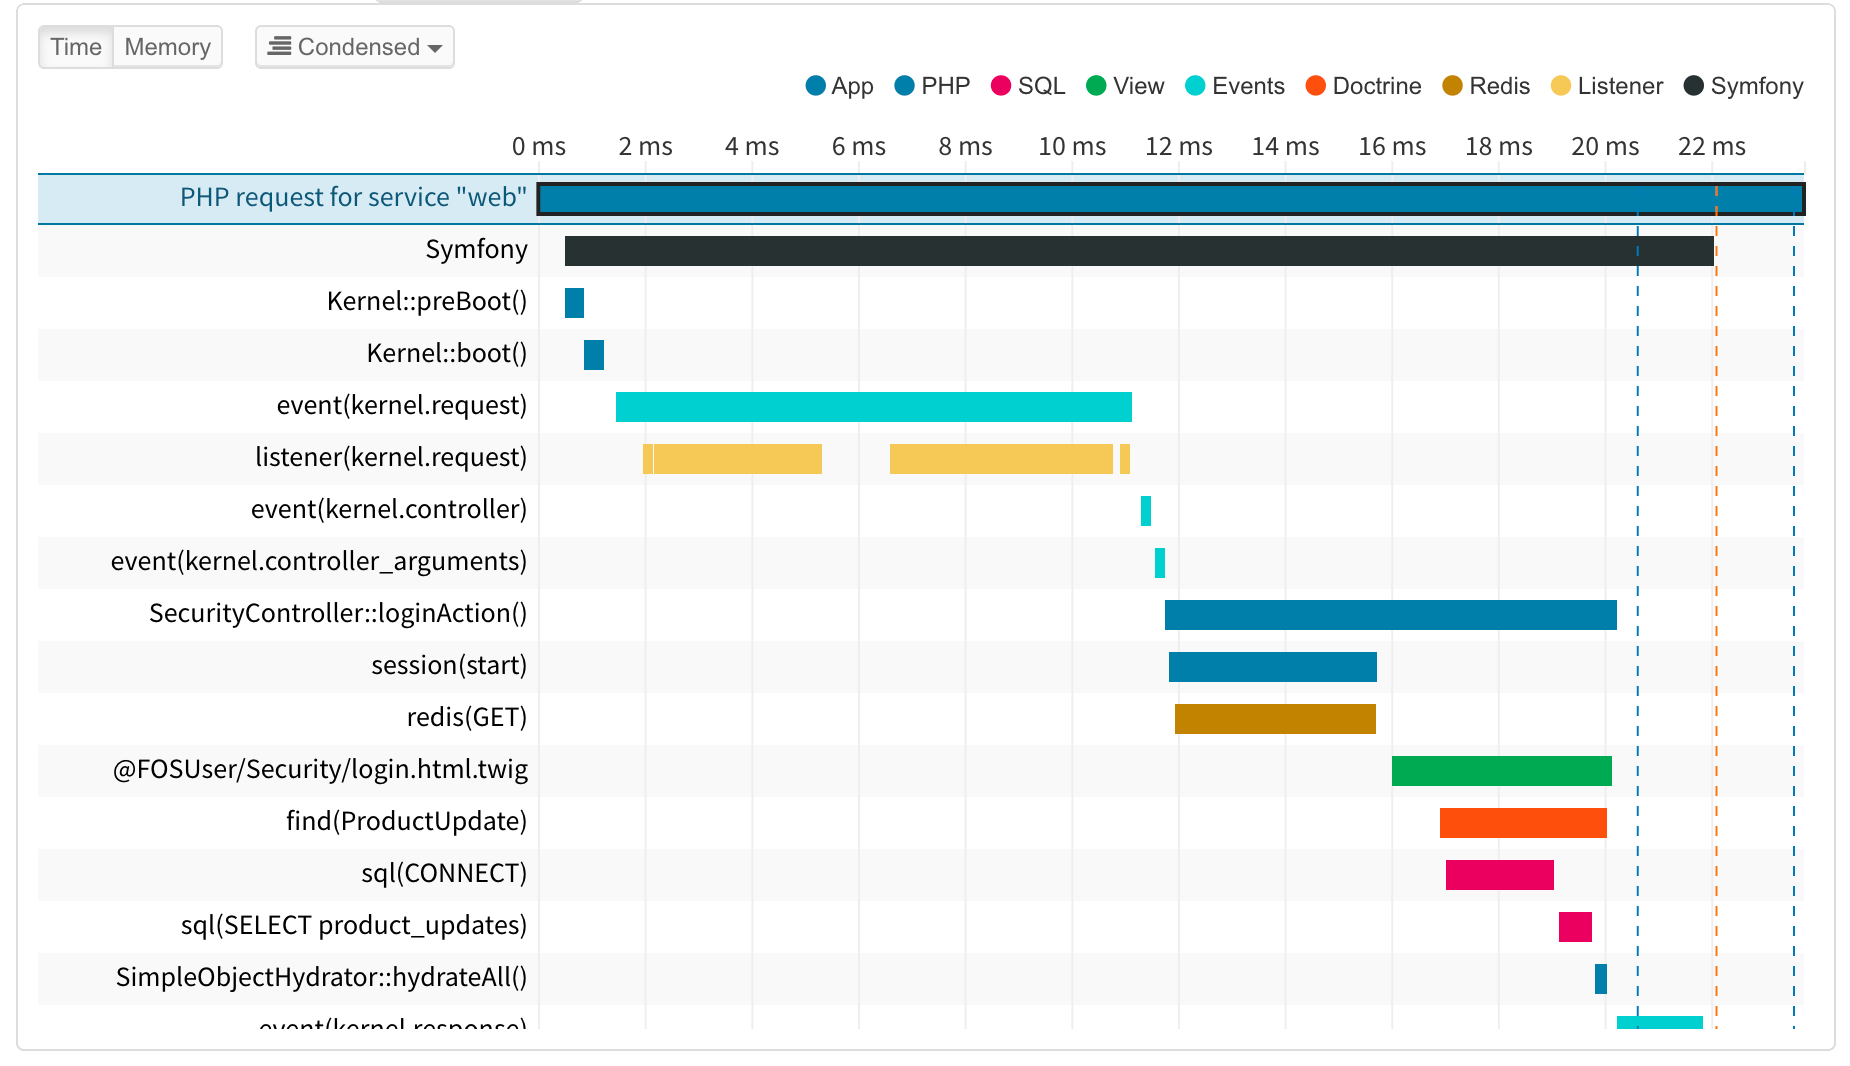Switch to the Memory view
Screen dimensions: 1850x1066
167,47
